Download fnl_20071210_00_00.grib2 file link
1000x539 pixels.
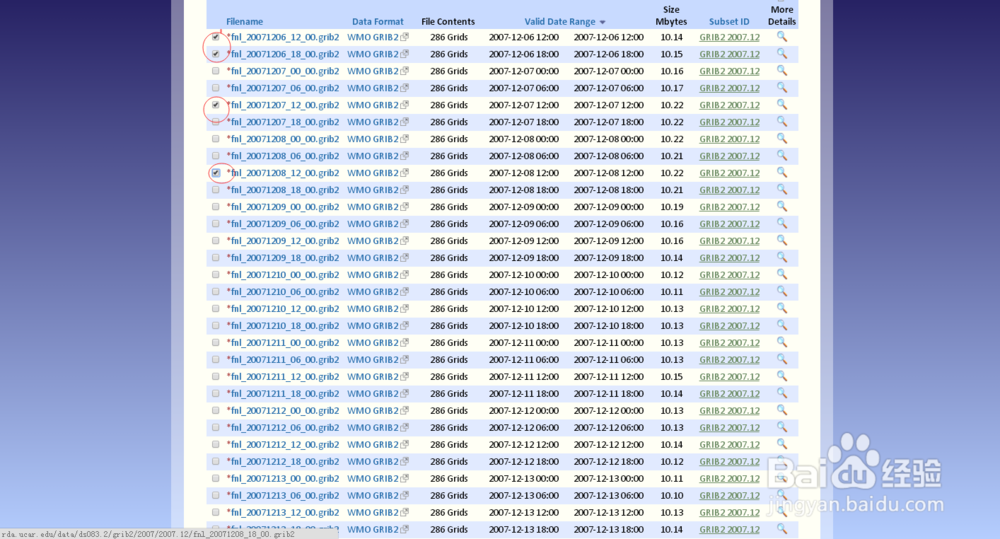click(x=284, y=274)
